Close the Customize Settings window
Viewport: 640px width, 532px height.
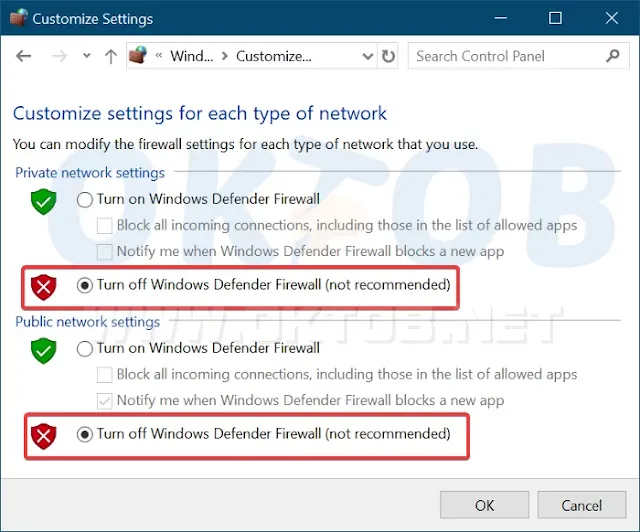coord(611,18)
